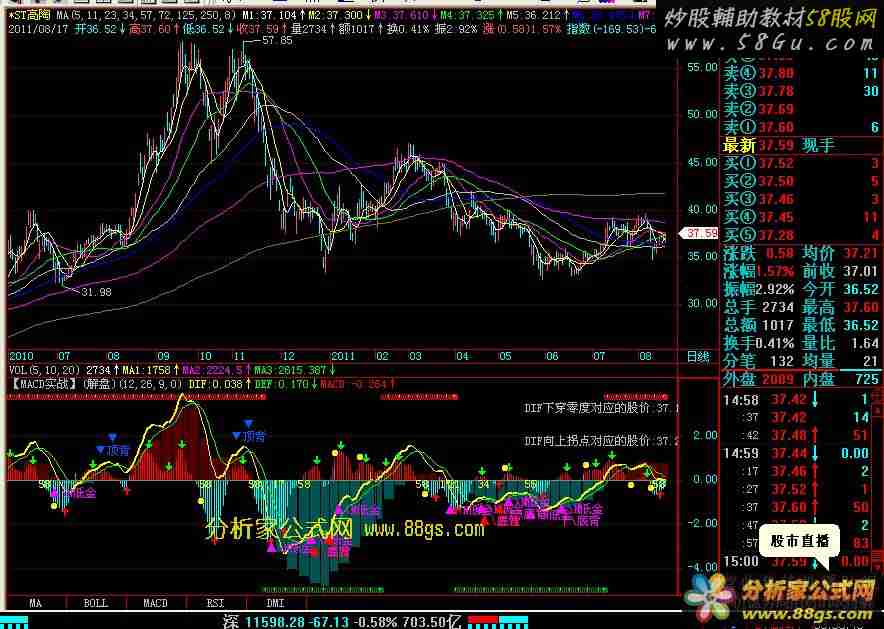The width and height of the screenshot is (884, 629).
Task: Click the 均价 37.21 average price
Action: coord(861,254)
